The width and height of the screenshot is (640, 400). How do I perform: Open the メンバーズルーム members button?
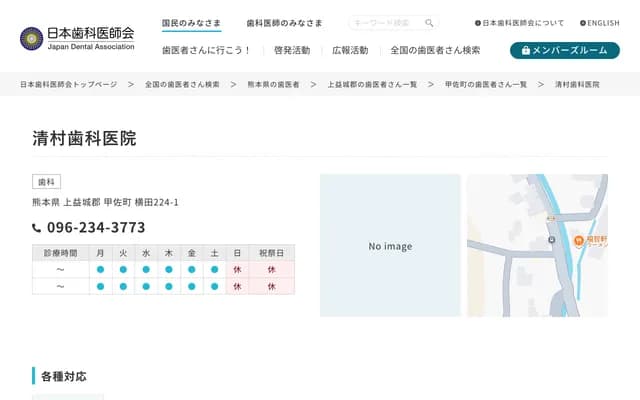(x=564, y=50)
